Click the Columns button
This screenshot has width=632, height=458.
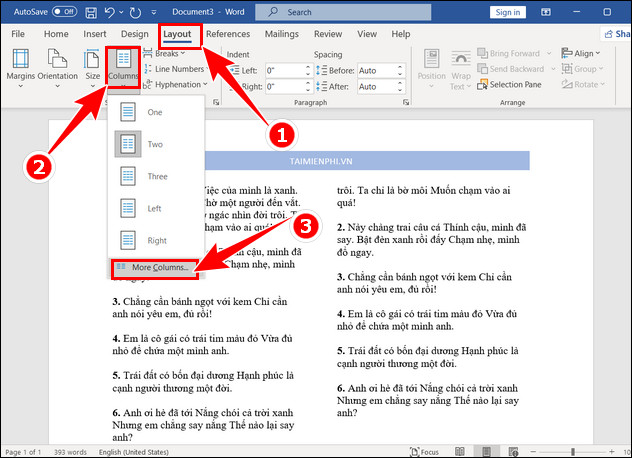click(x=123, y=67)
